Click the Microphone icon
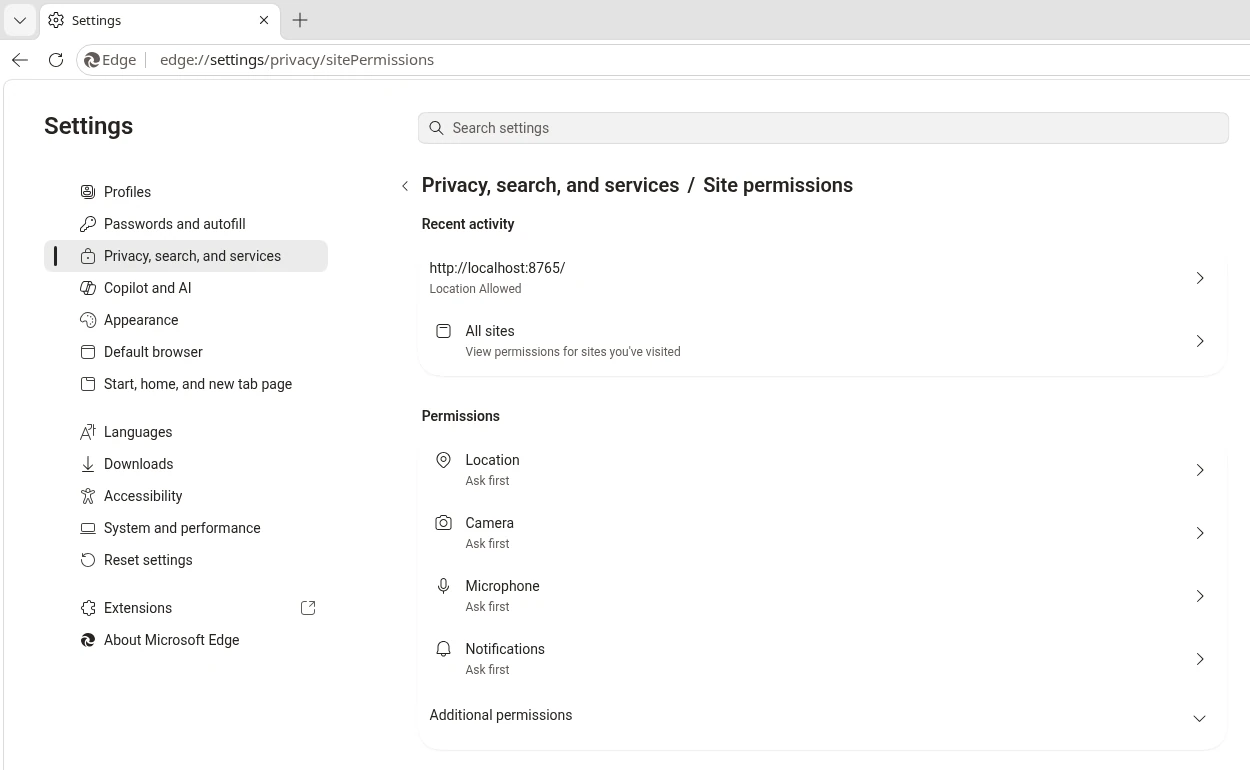1250x770 pixels. (443, 586)
